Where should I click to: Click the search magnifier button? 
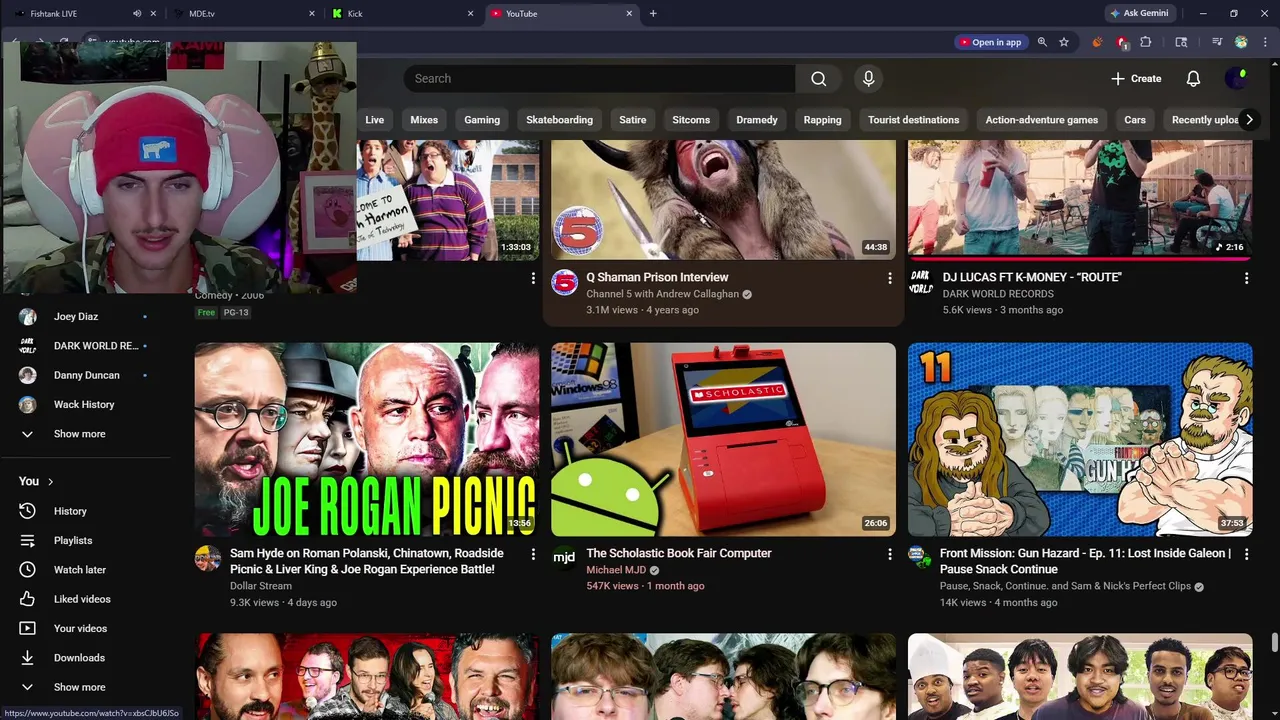pyautogui.click(x=819, y=79)
